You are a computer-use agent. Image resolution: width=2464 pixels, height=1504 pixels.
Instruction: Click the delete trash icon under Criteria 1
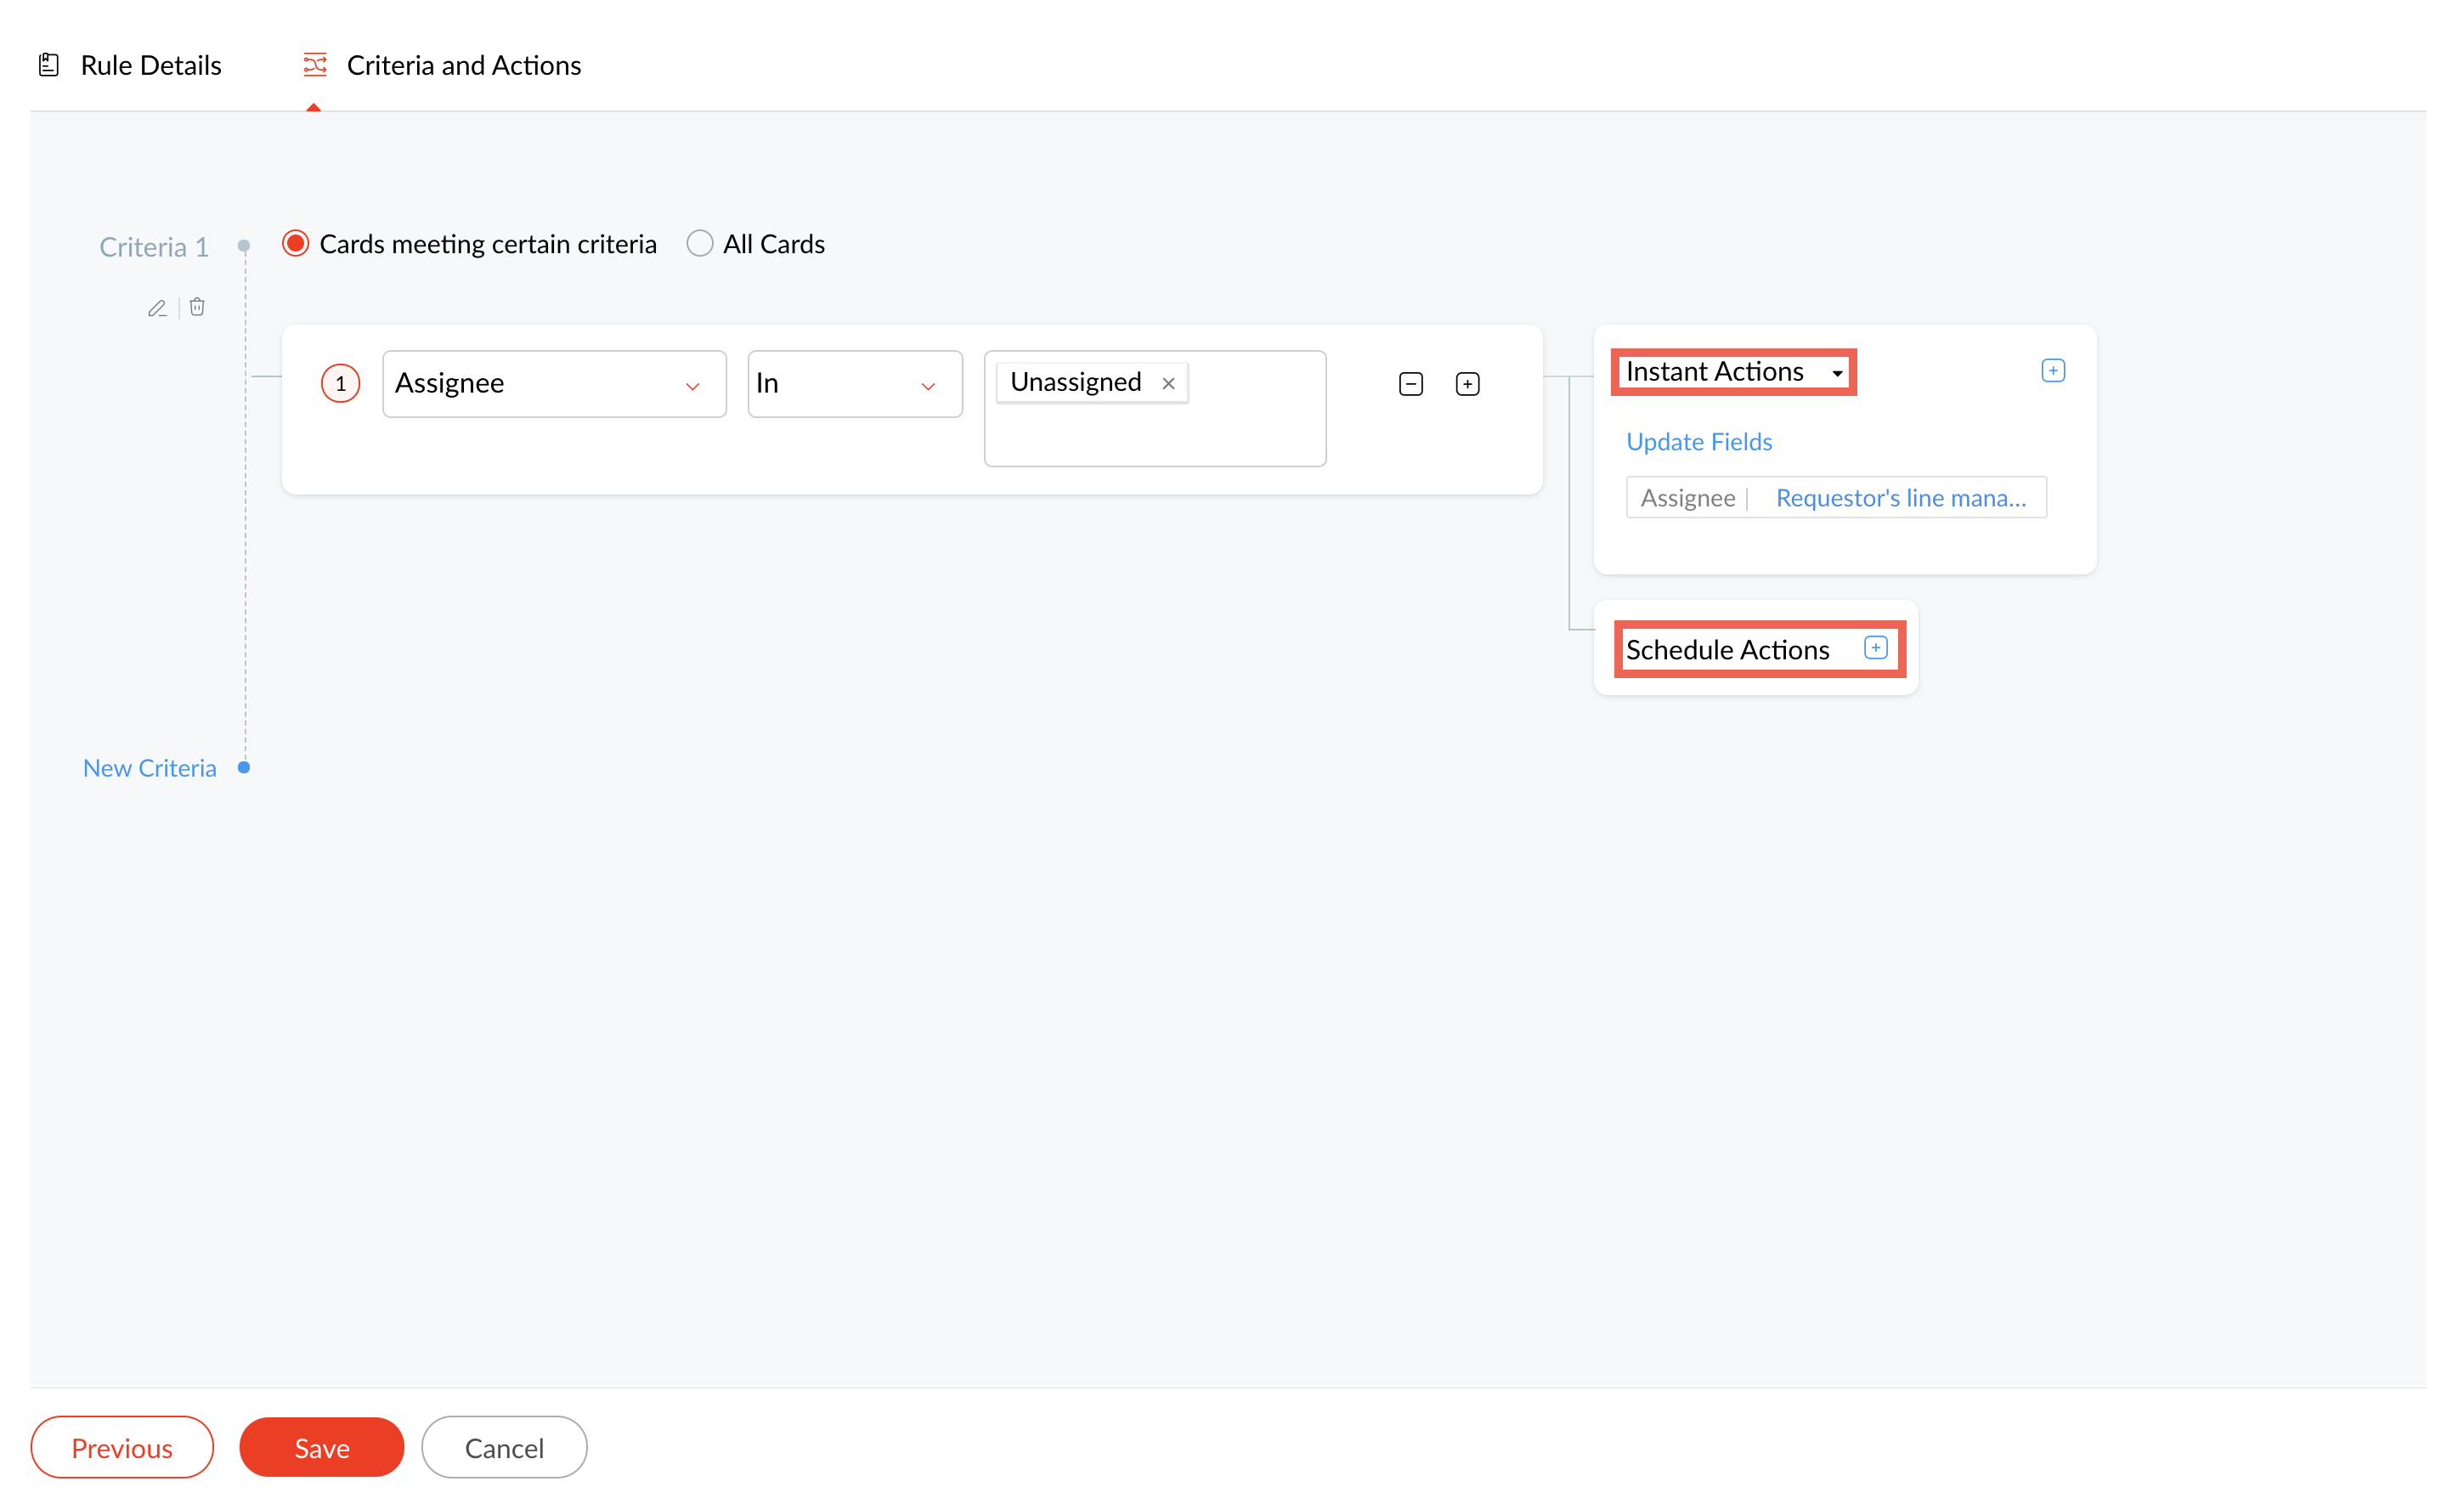pyautogui.click(x=197, y=307)
